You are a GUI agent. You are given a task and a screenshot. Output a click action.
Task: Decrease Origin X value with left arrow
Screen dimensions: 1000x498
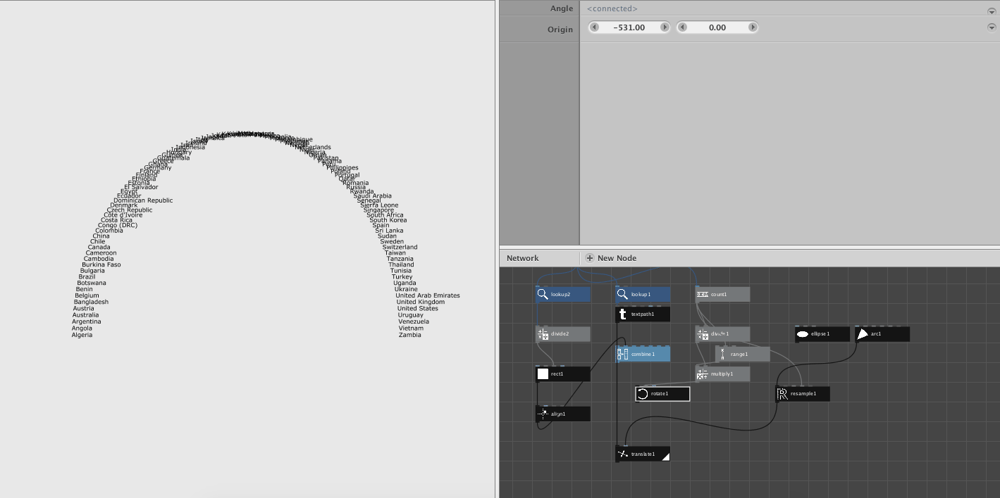(x=594, y=27)
